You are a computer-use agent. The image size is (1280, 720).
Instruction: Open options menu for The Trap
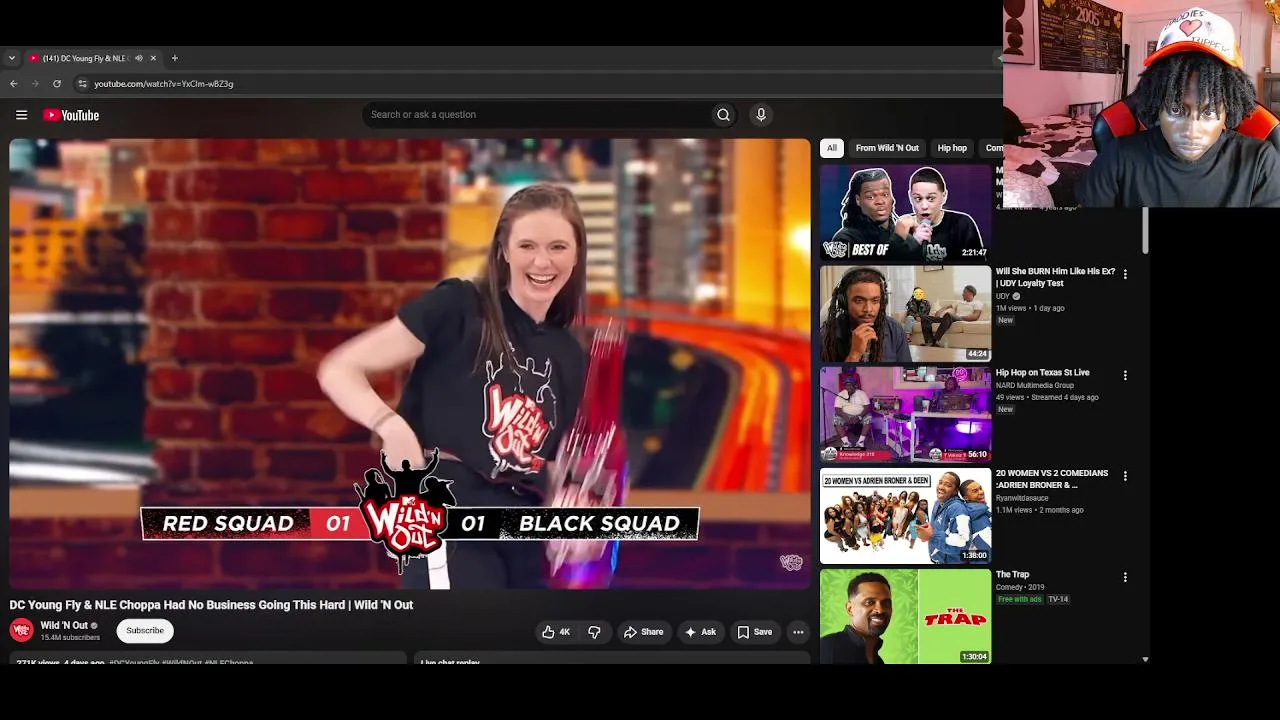coord(1125,577)
